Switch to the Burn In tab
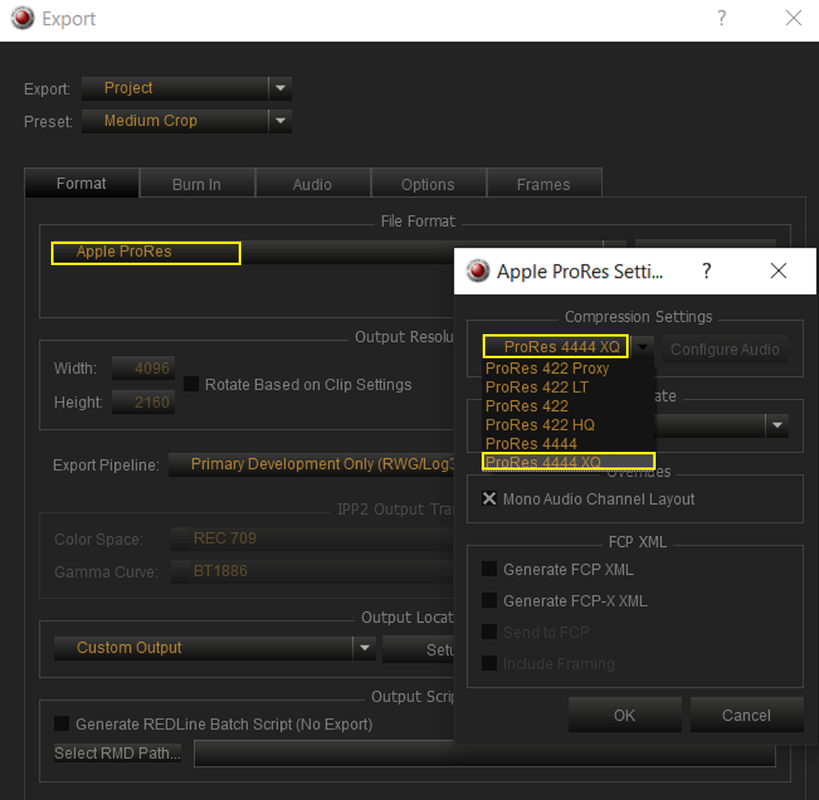This screenshot has width=819, height=800. tap(197, 184)
